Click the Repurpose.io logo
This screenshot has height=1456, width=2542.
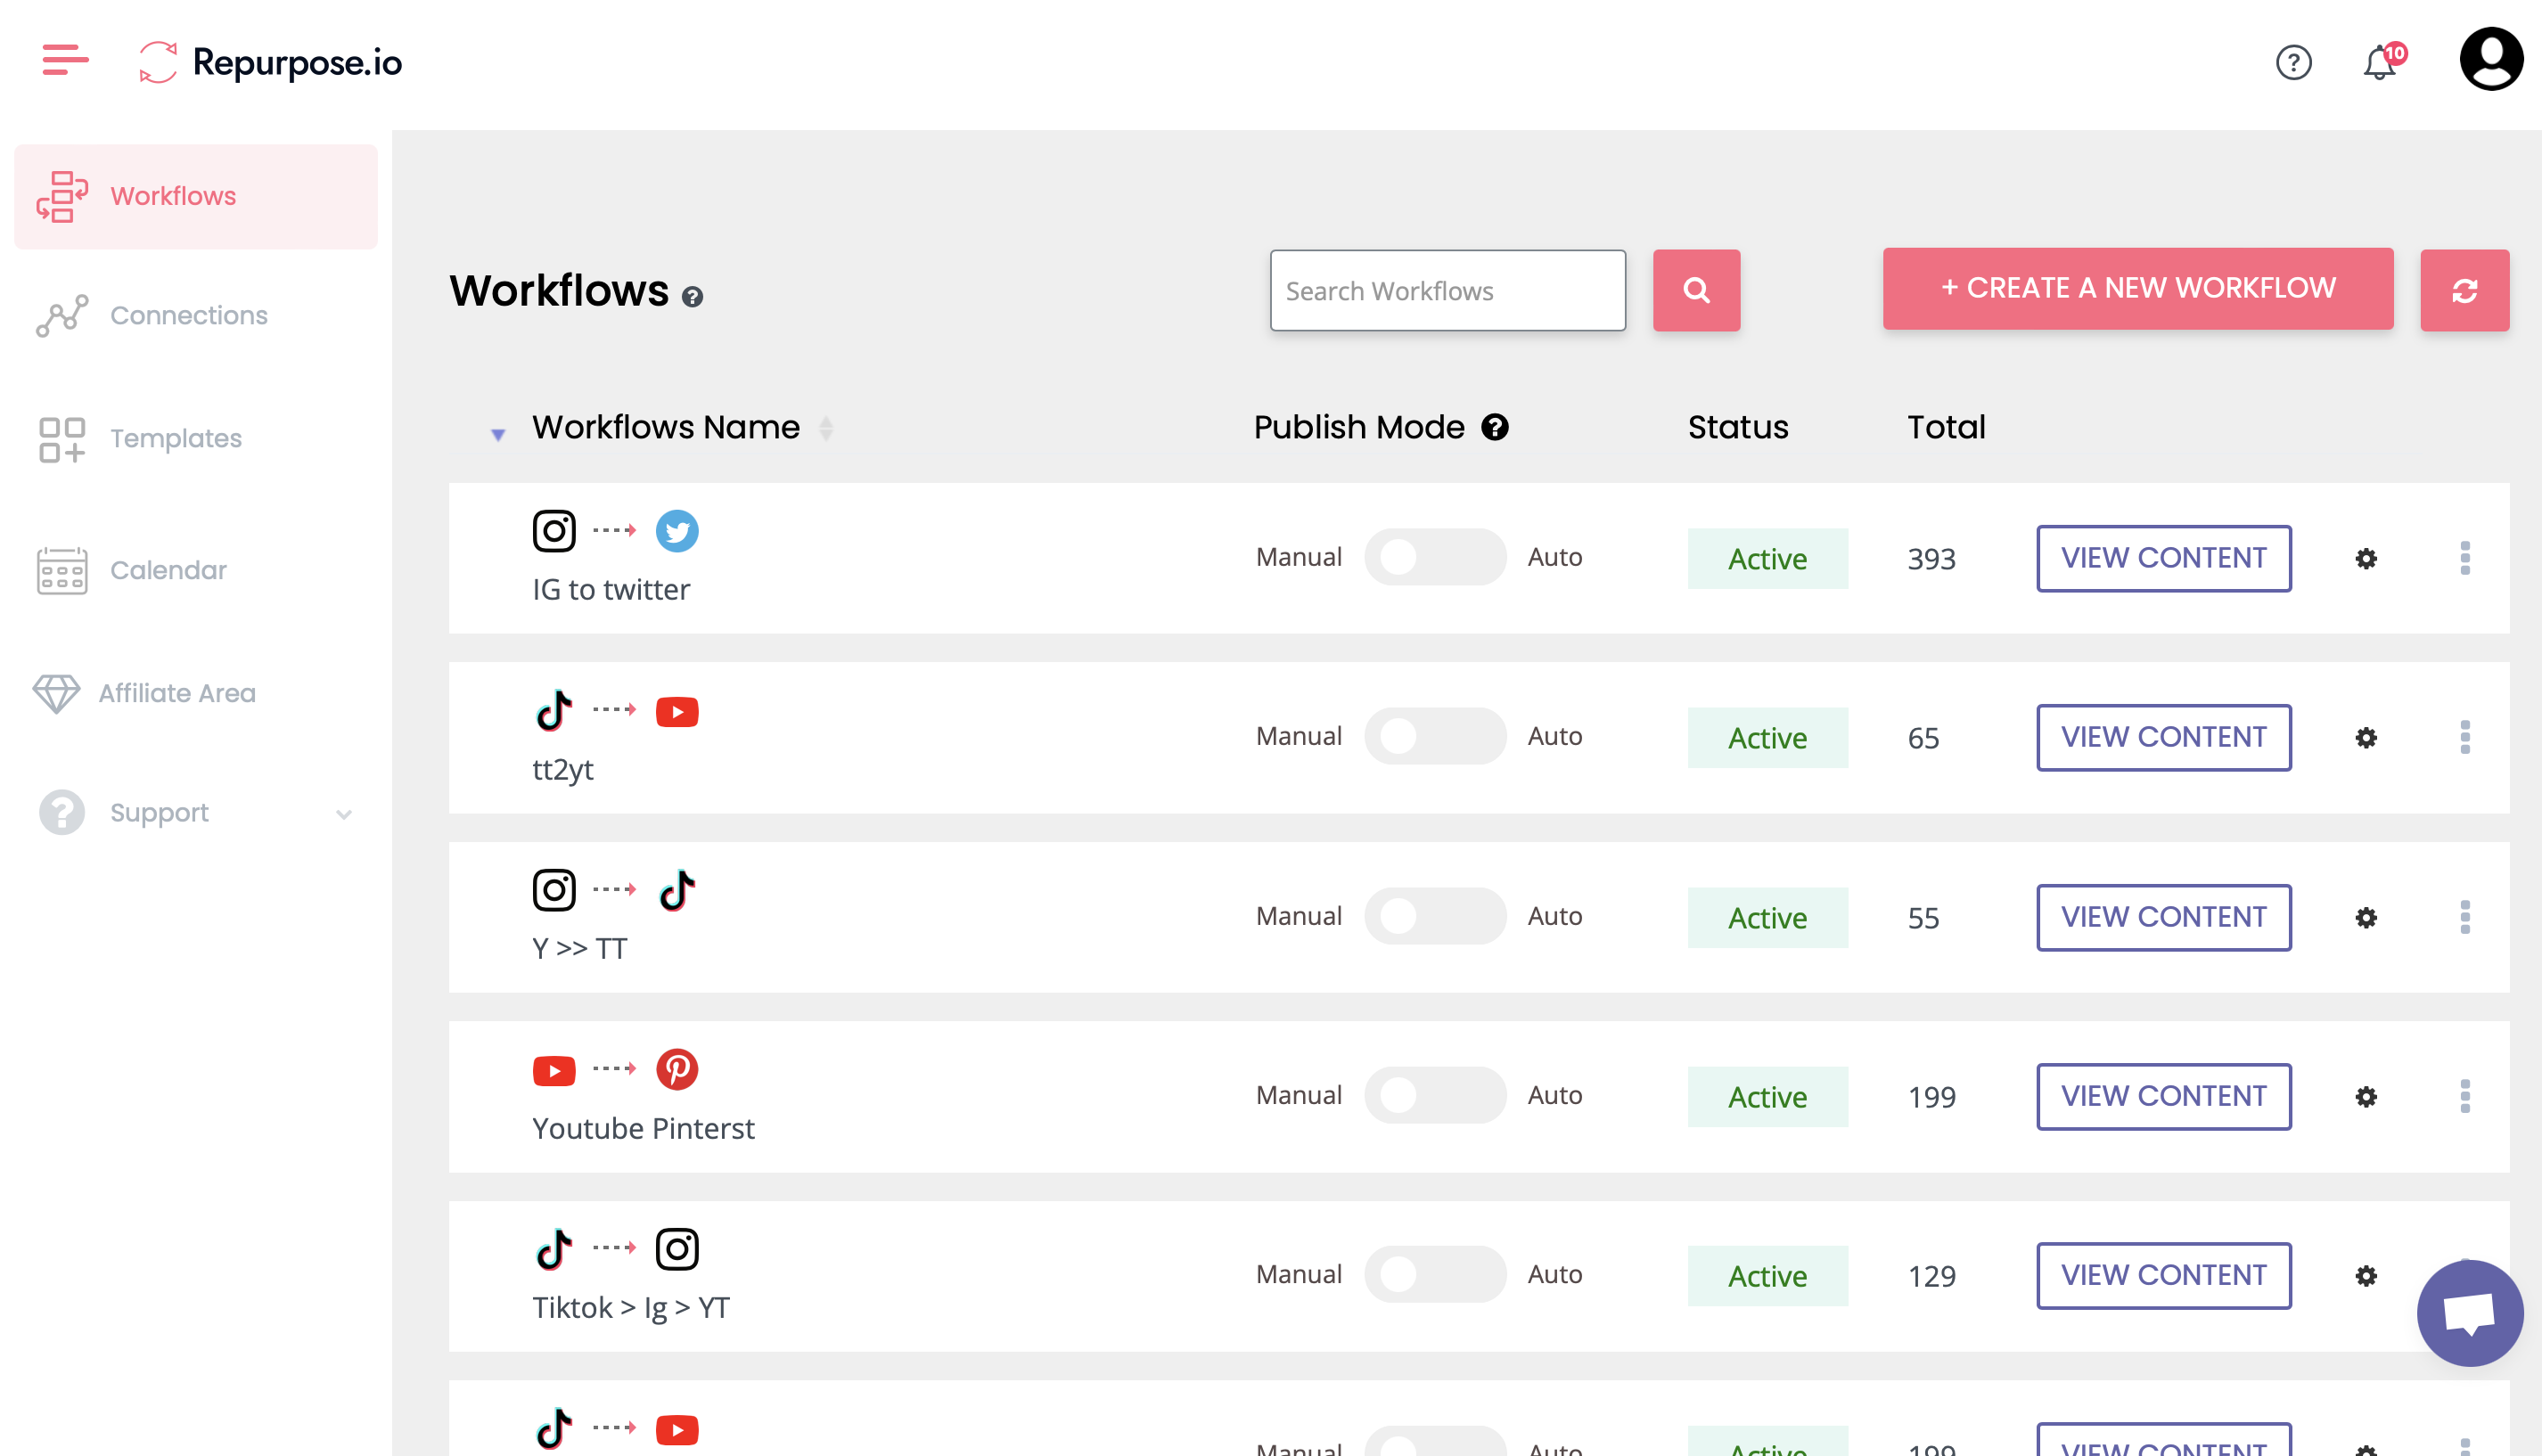click(x=270, y=62)
